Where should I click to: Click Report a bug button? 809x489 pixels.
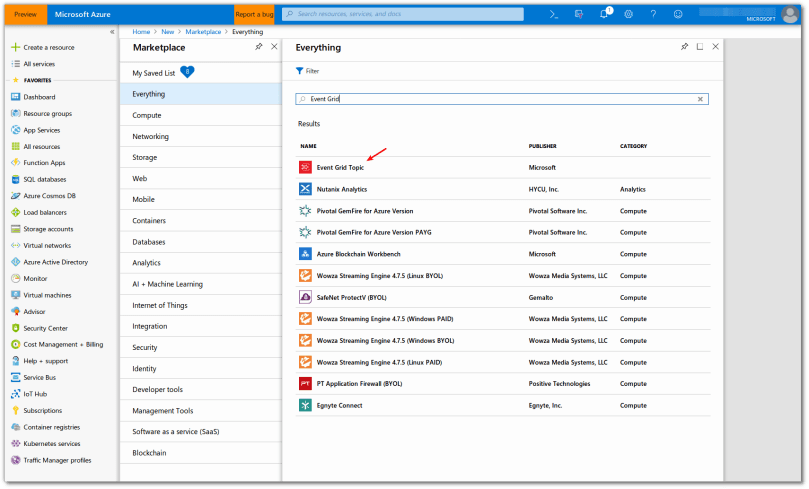(254, 14)
